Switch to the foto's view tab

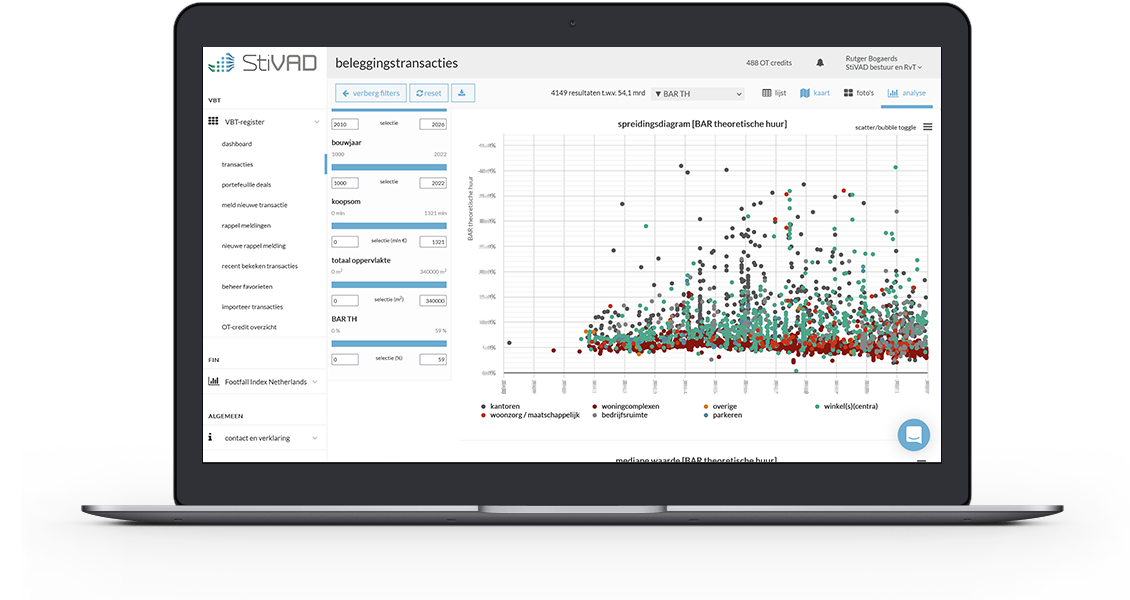point(859,93)
